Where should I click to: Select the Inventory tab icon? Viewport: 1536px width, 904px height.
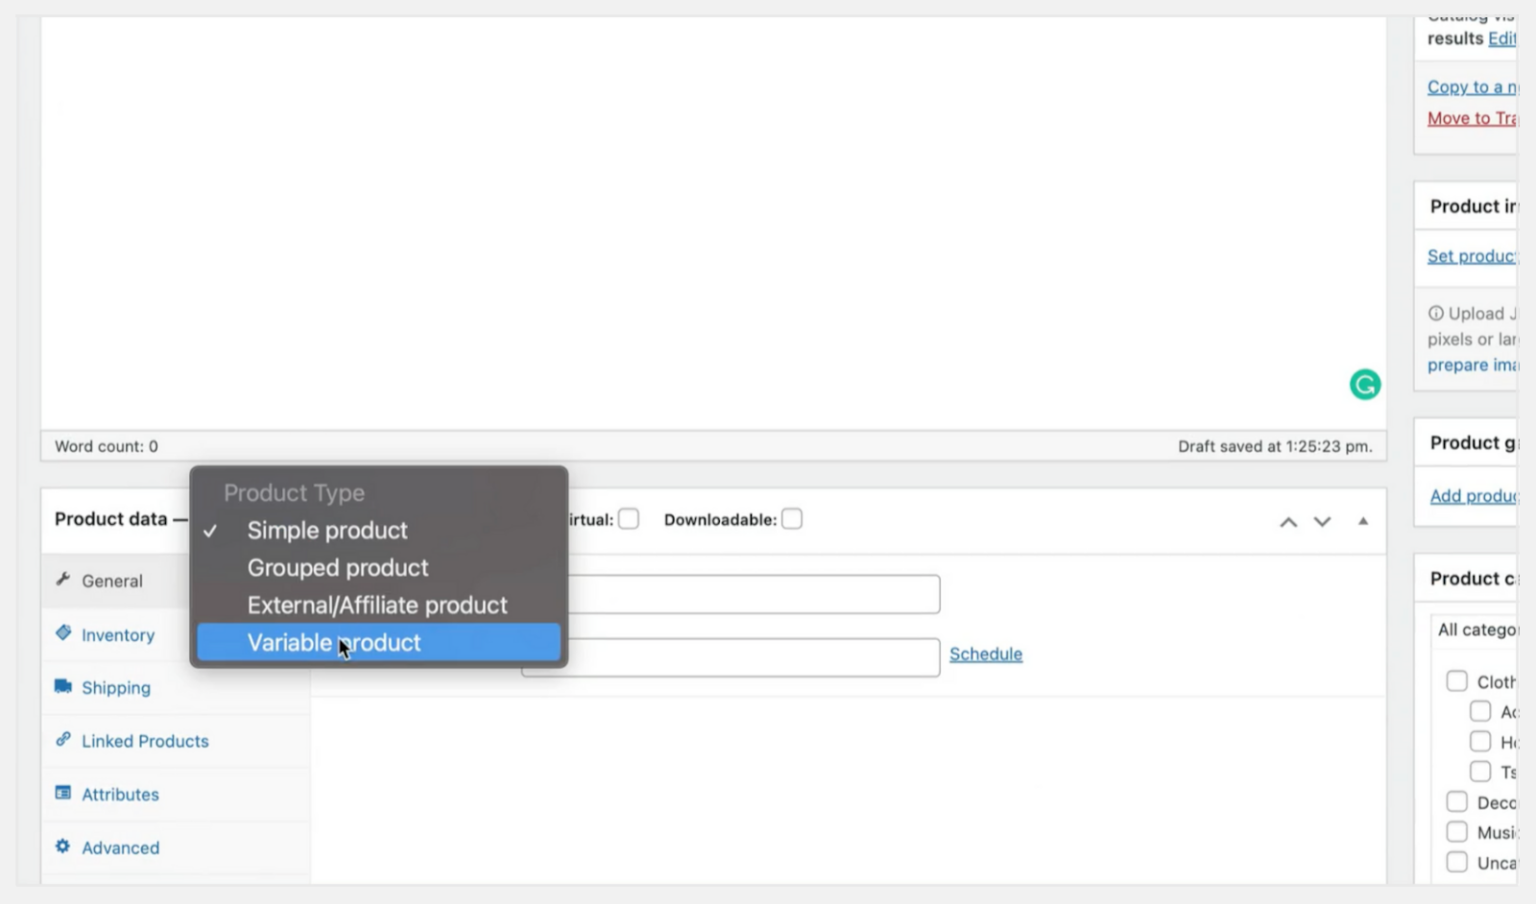coord(62,634)
